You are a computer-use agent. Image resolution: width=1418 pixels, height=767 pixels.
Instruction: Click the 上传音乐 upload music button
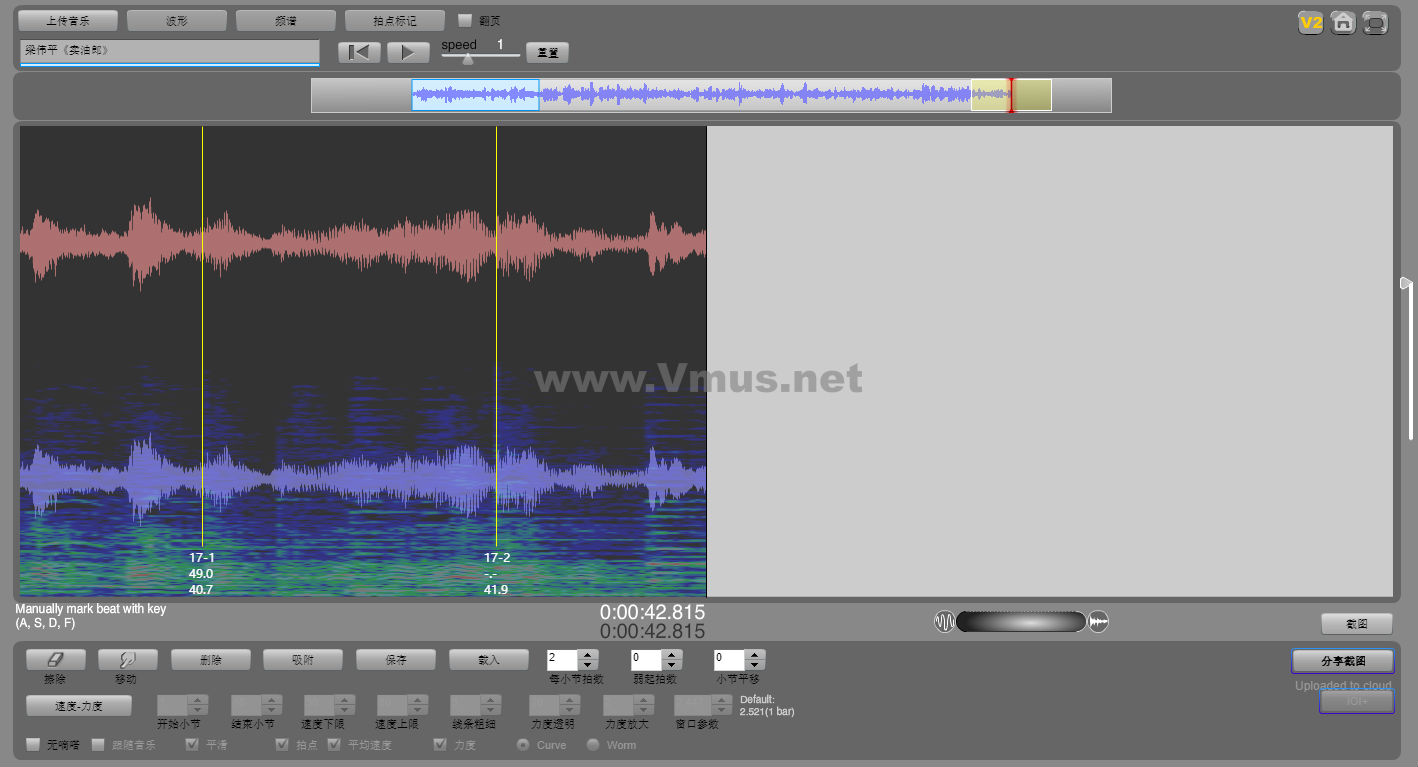pyautogui.click(x=67, y=20)
